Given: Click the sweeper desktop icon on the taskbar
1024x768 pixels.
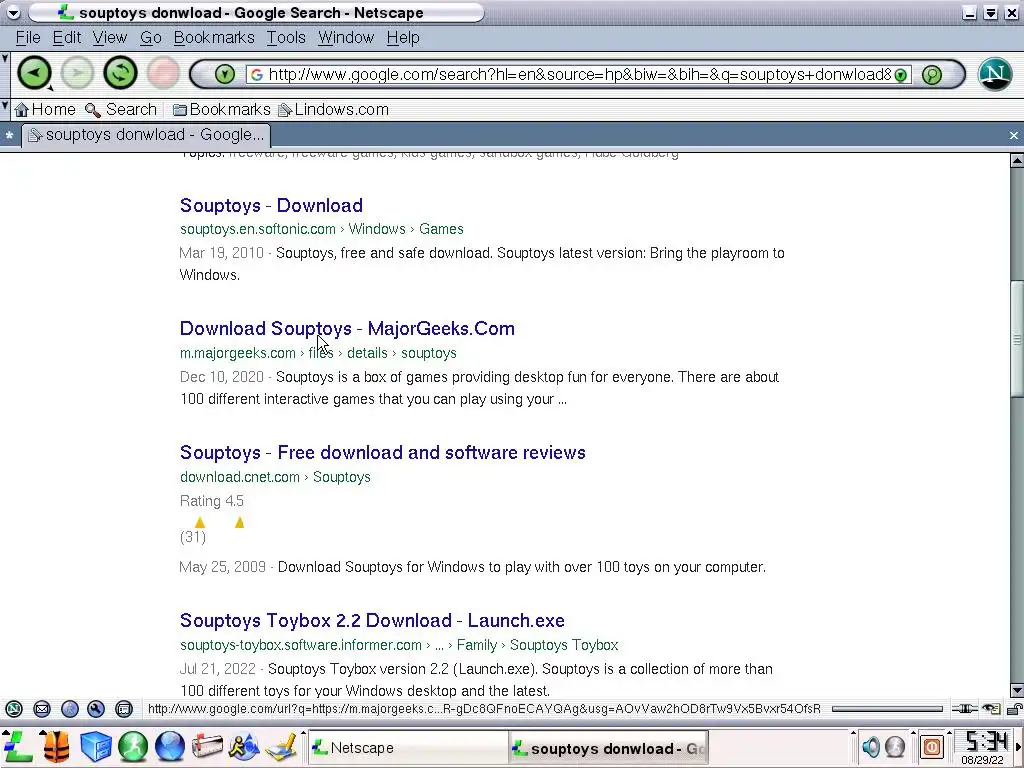Looking at the screenshot, I should coord(281,746).
